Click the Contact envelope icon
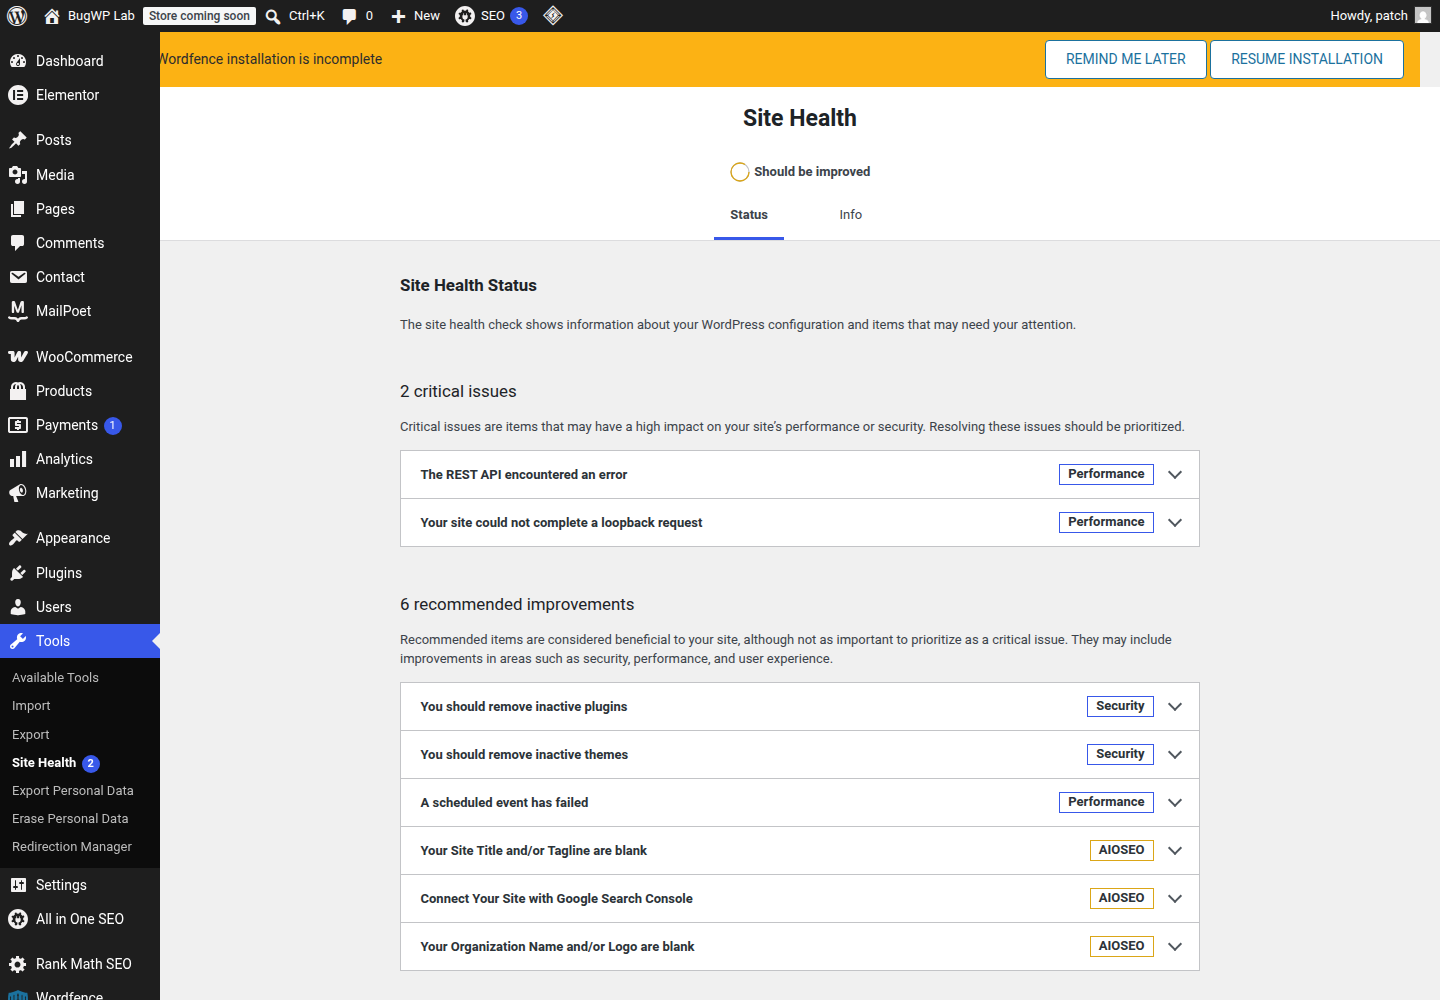 point(18,277)
